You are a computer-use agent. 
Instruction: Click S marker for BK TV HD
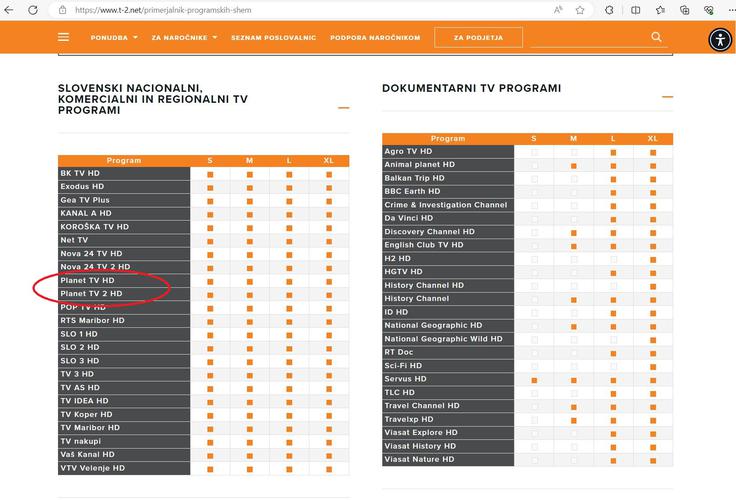(x=210, y=174)
